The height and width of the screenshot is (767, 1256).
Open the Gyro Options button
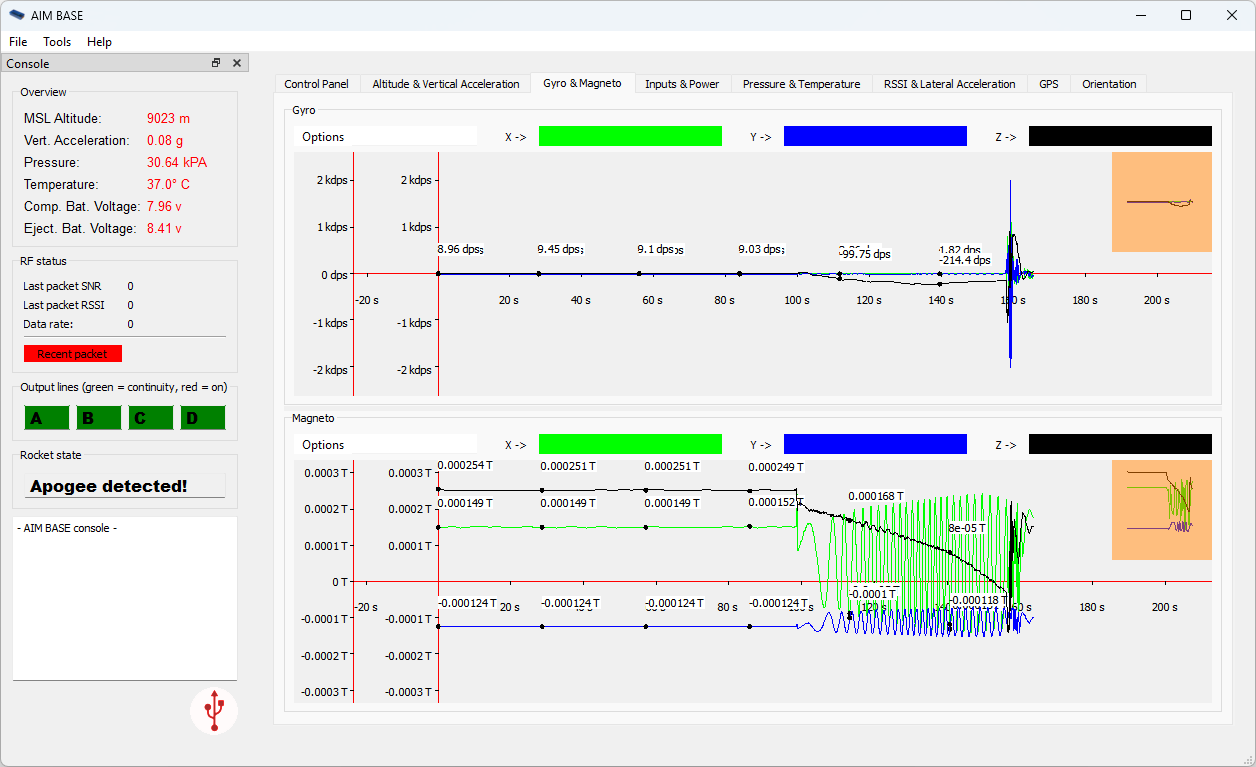tap(385, 137)
